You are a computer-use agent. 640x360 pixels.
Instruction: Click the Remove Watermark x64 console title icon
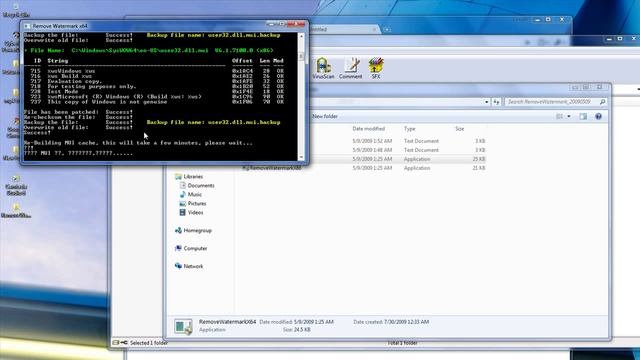coord(27,26)
